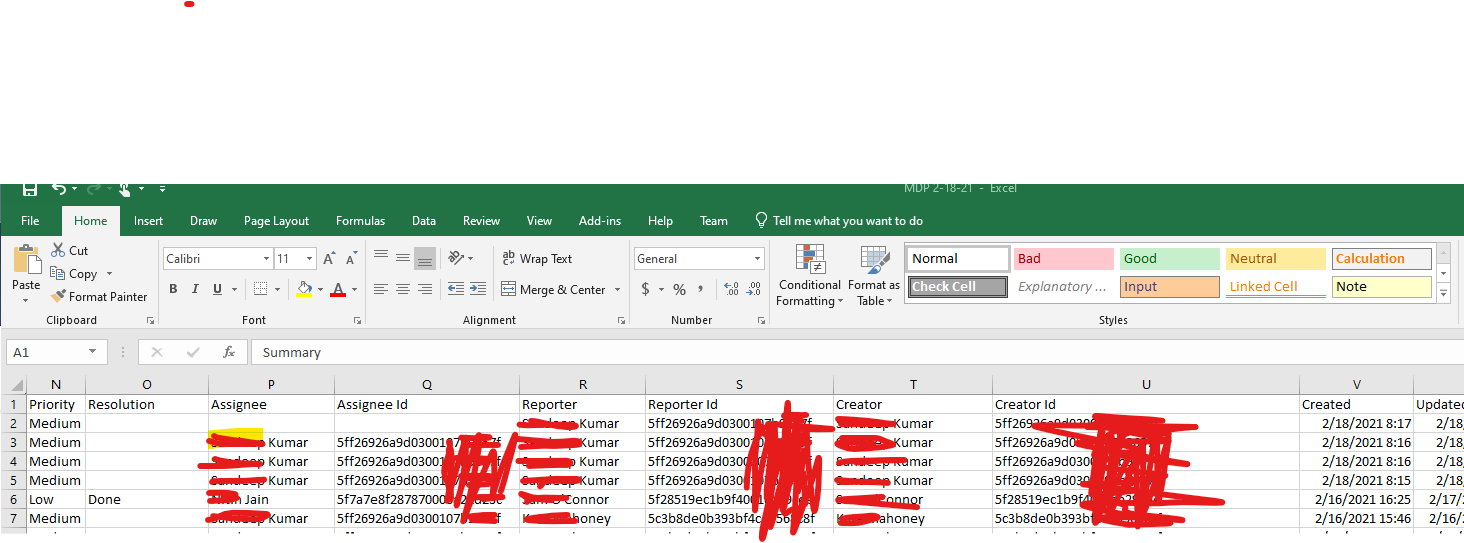Click the Copy button

(74, 274)
